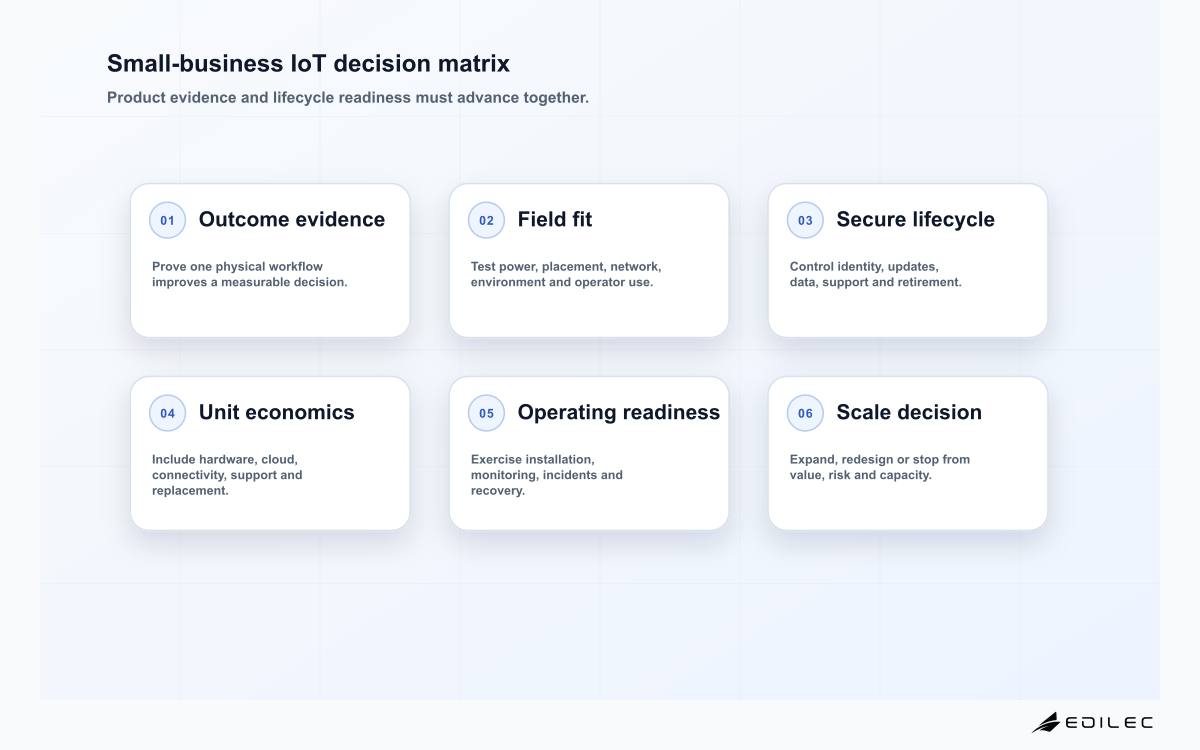Click the 'Prove one physical workflow' description
This screenshot has width=1200, height=750.
point(250,274)
